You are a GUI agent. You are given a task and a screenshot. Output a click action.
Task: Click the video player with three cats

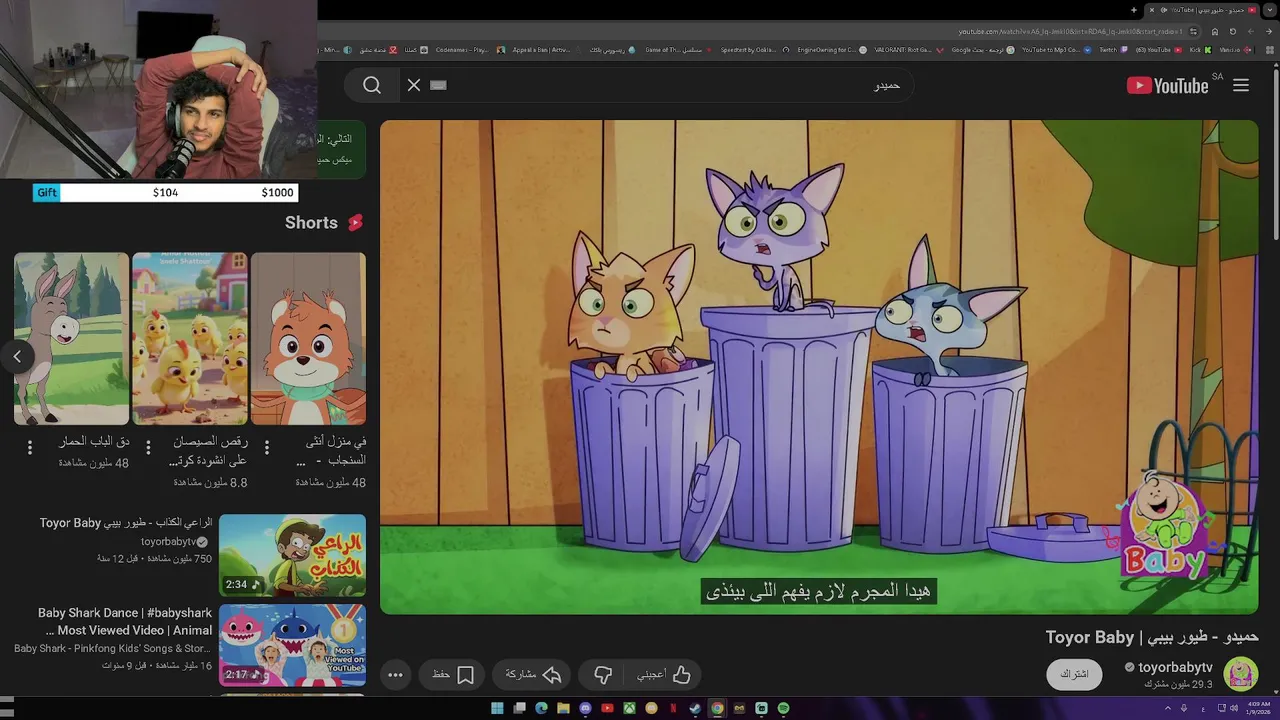(819, 367)
